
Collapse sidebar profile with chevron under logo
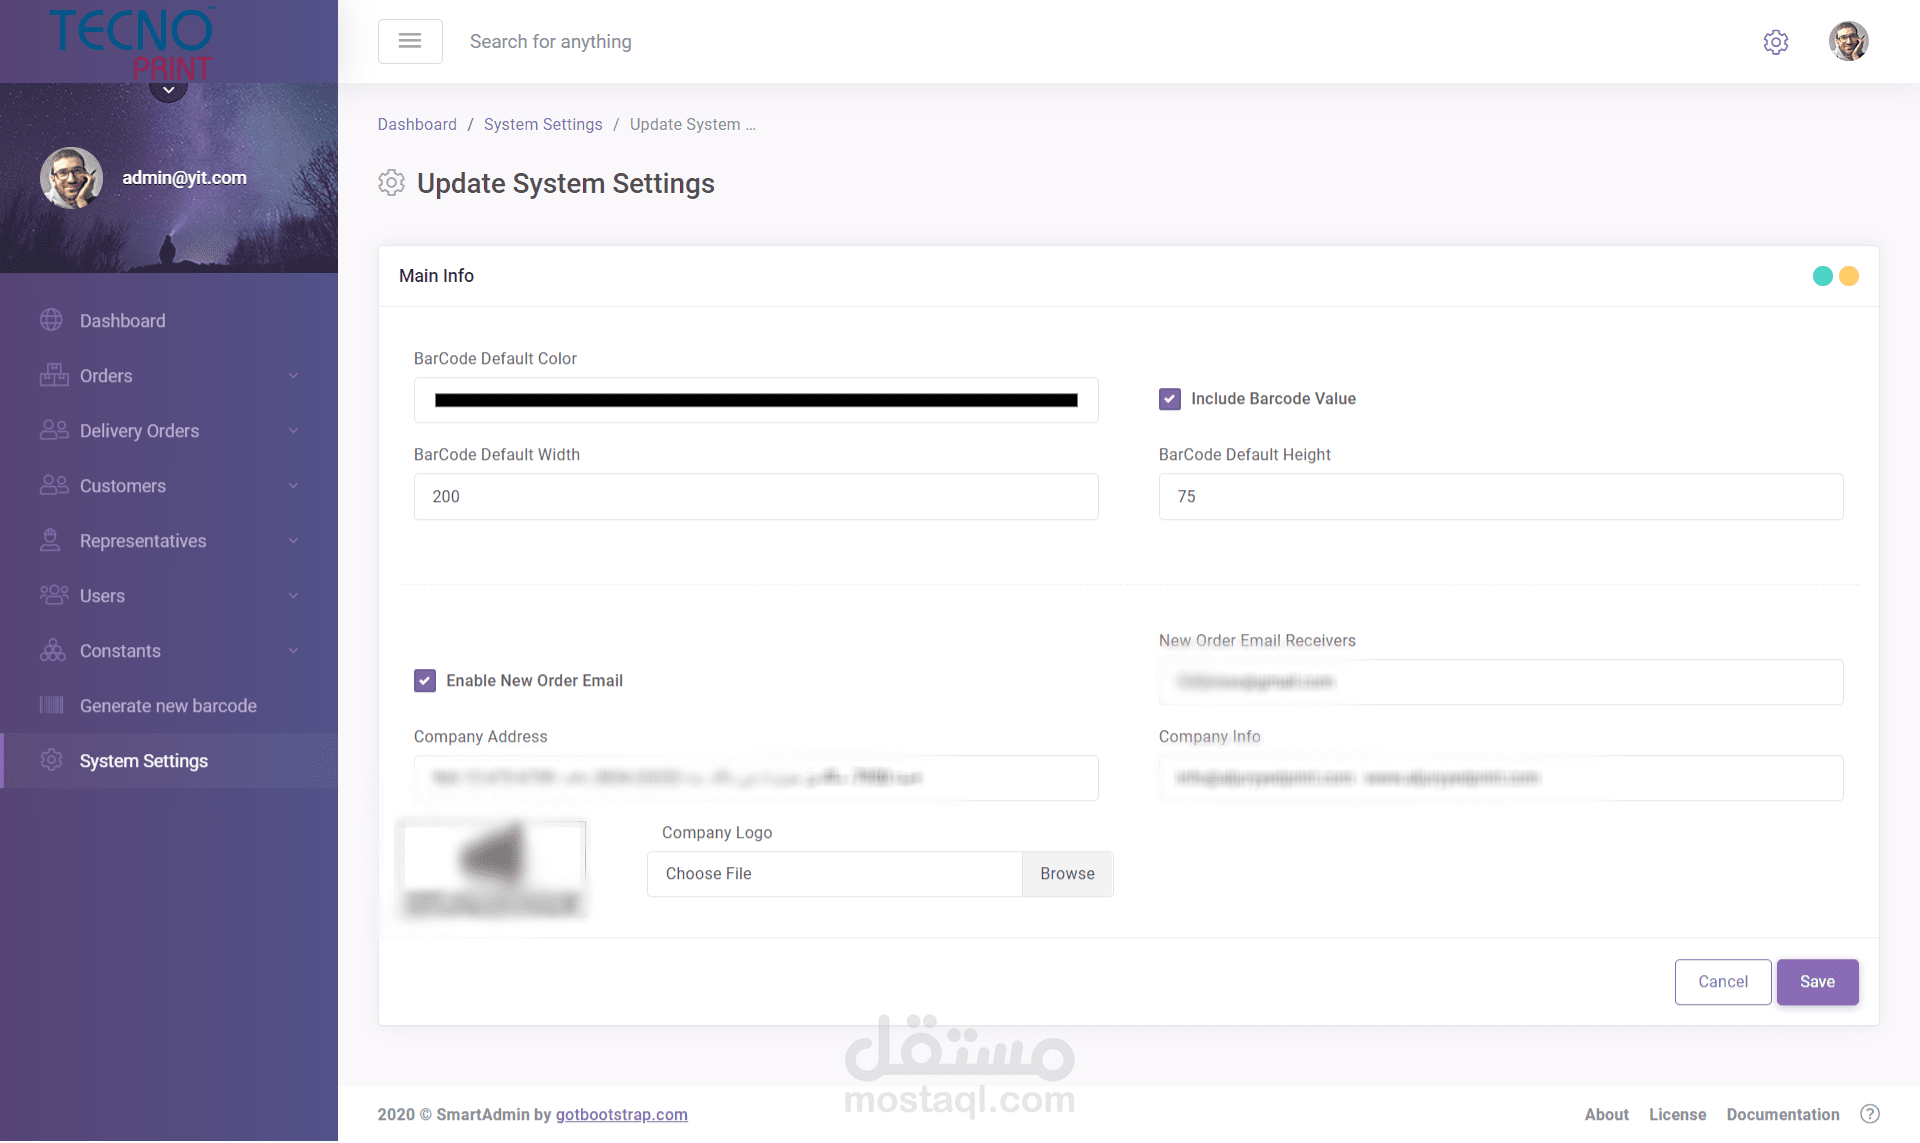pos(168,90)
